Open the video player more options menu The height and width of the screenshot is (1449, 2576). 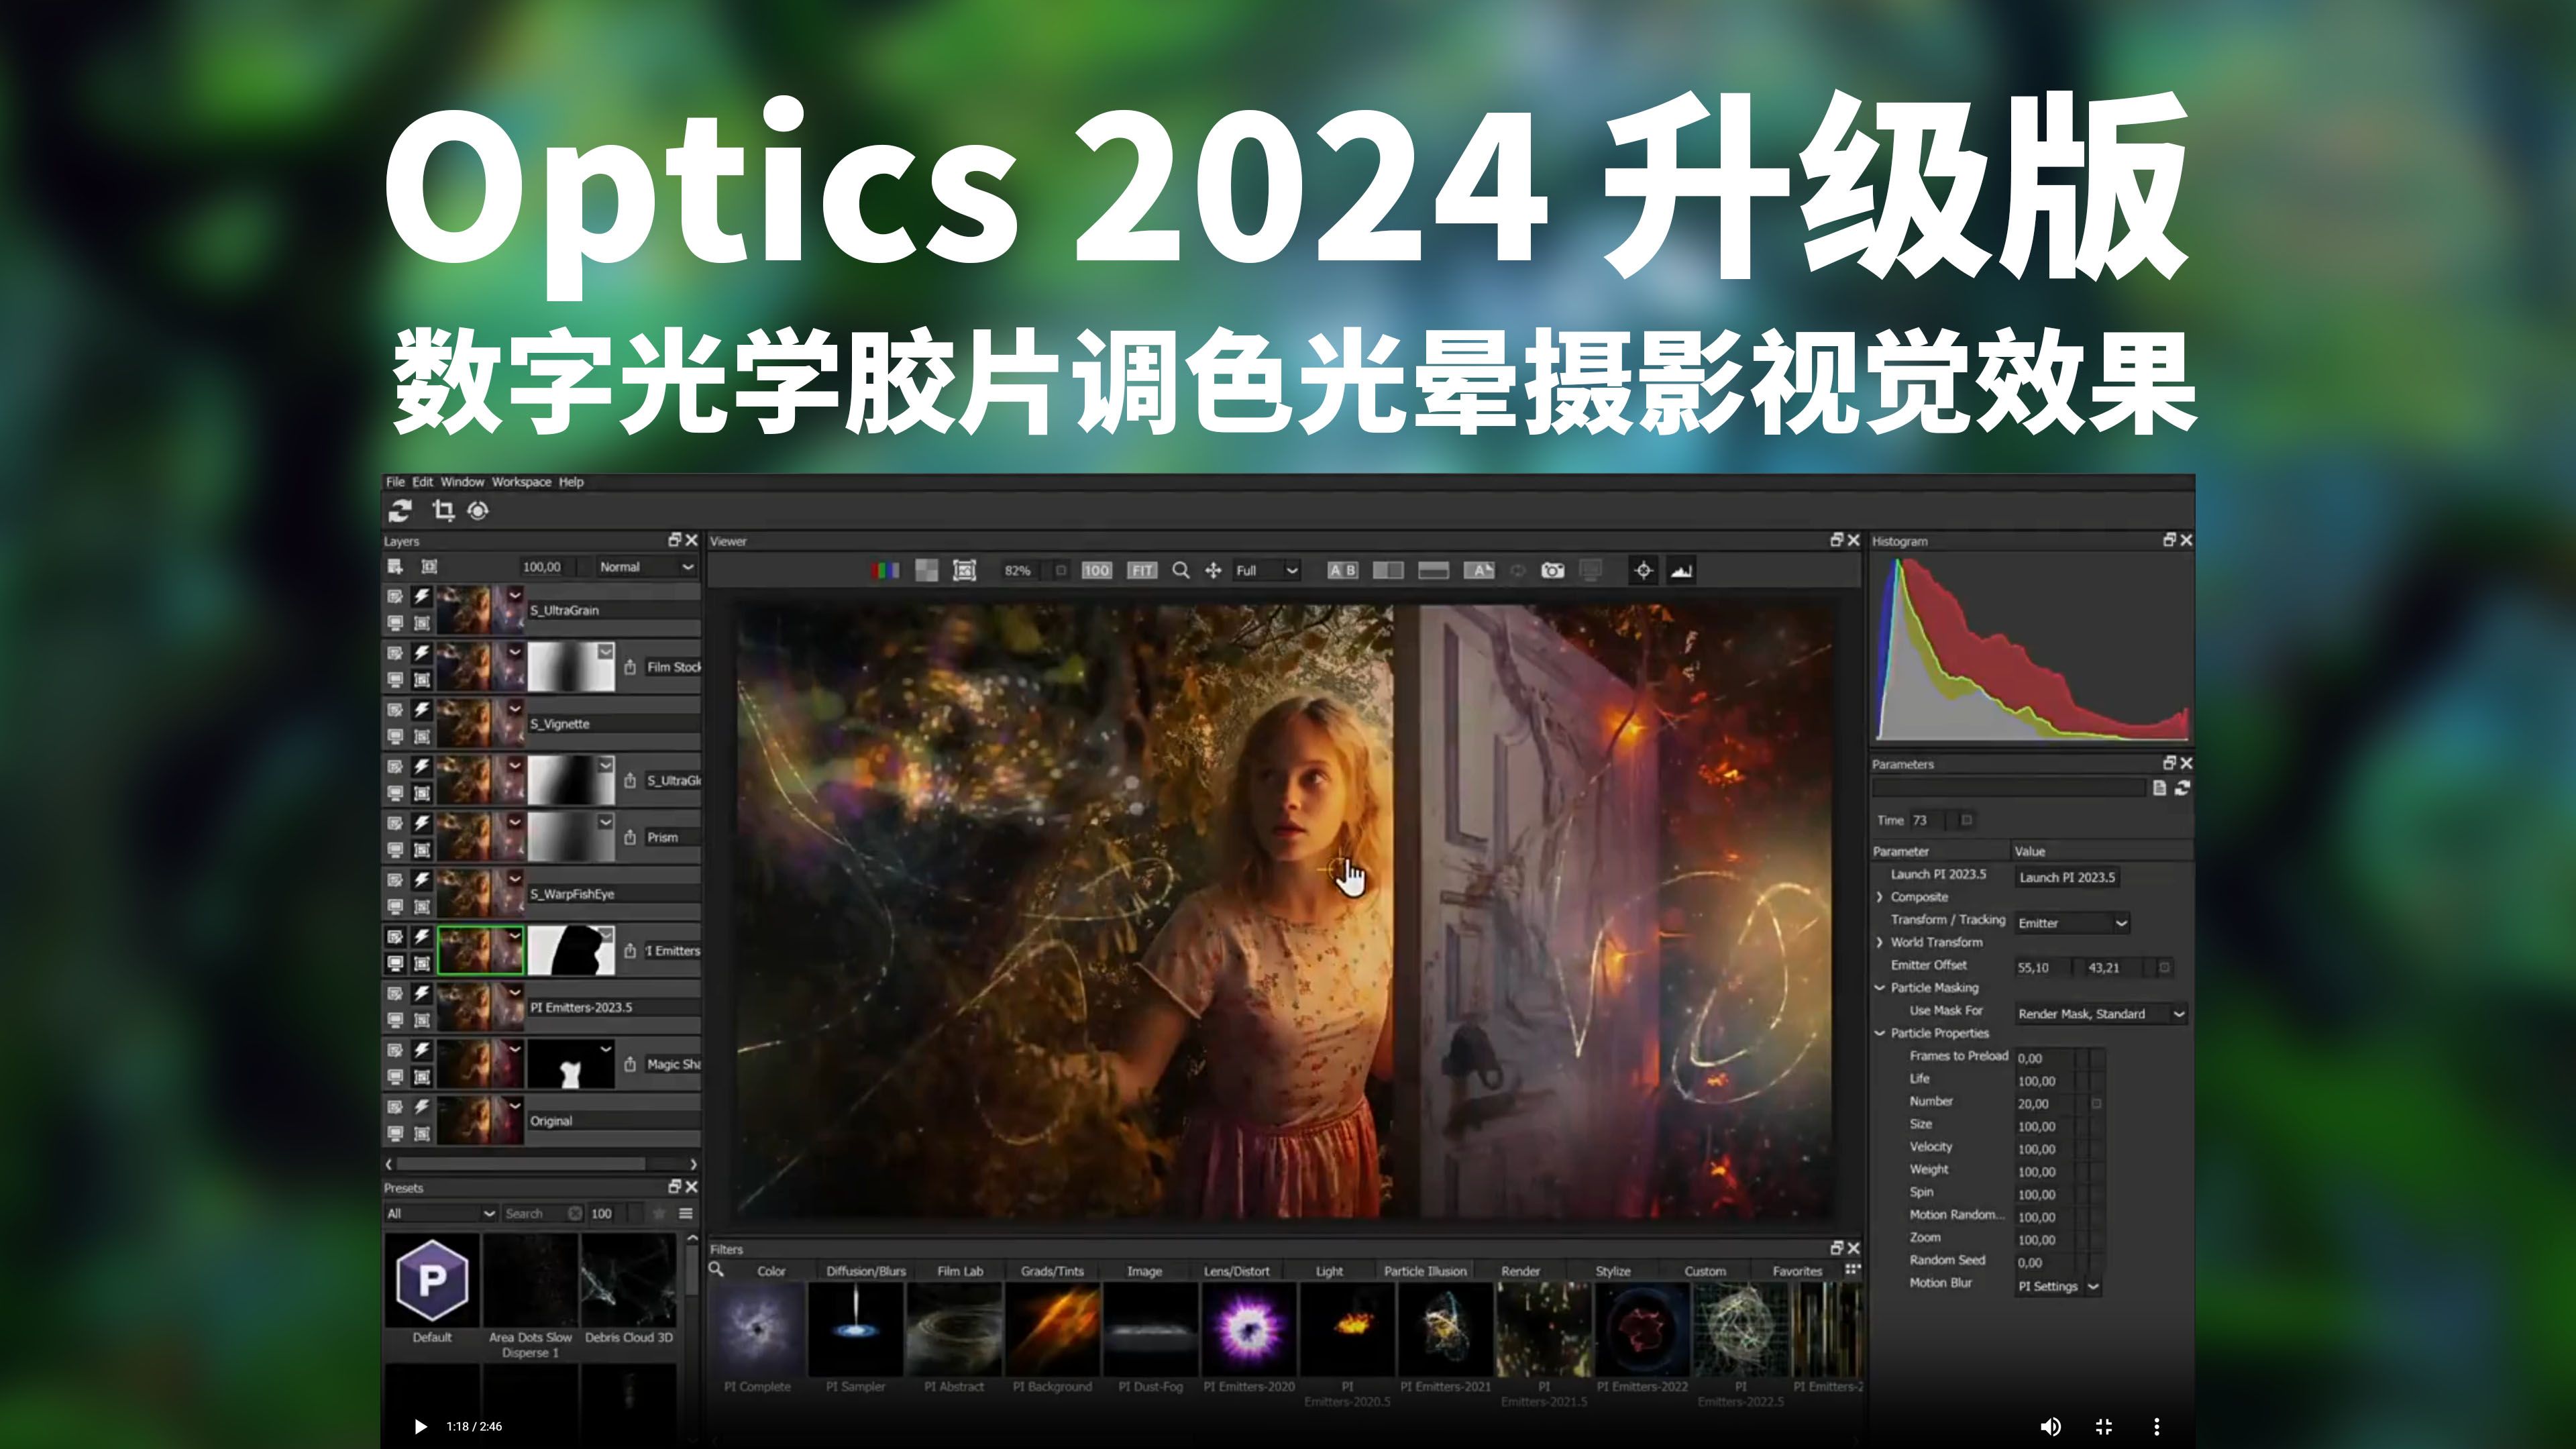pyautogui.click(x=2157, y=1426)
